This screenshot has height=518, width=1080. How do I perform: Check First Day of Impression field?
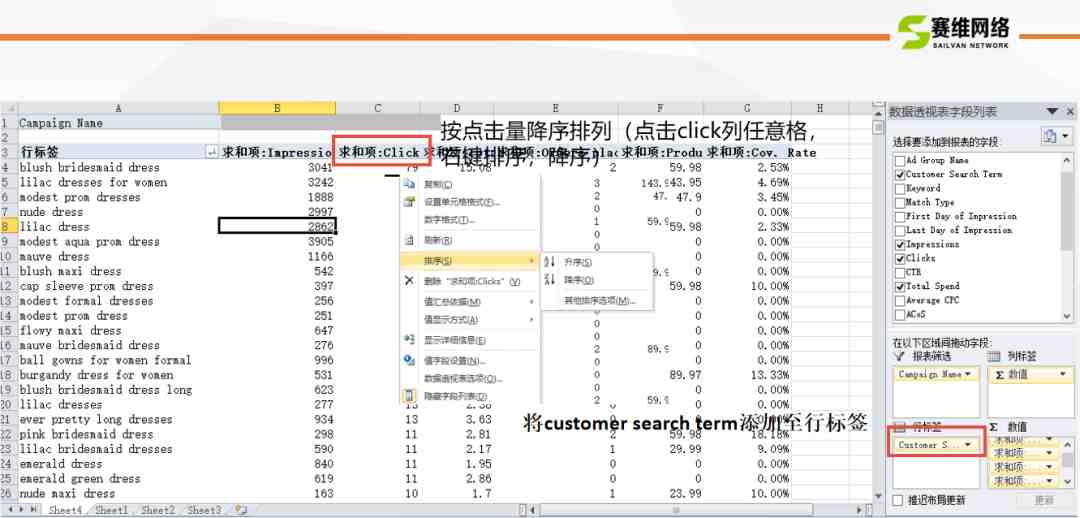pos(900,216)
